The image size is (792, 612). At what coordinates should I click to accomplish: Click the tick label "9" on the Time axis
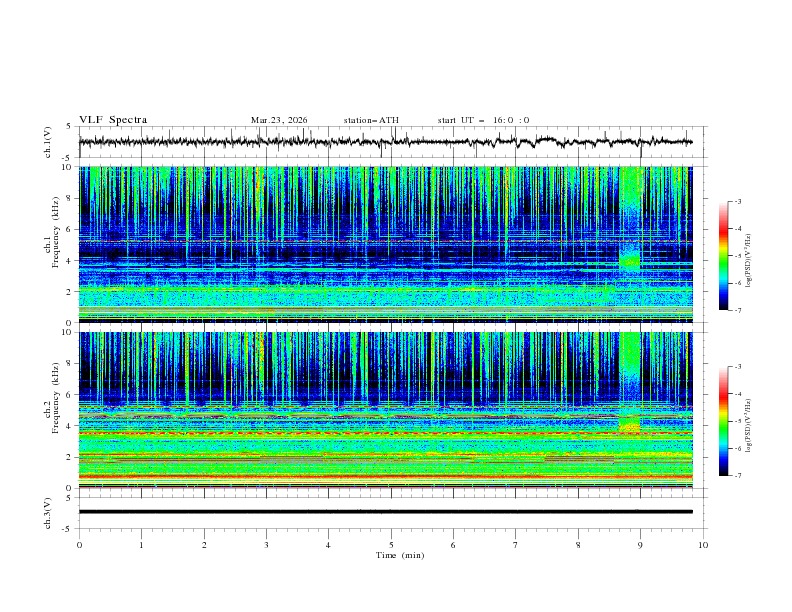point(640,545)
